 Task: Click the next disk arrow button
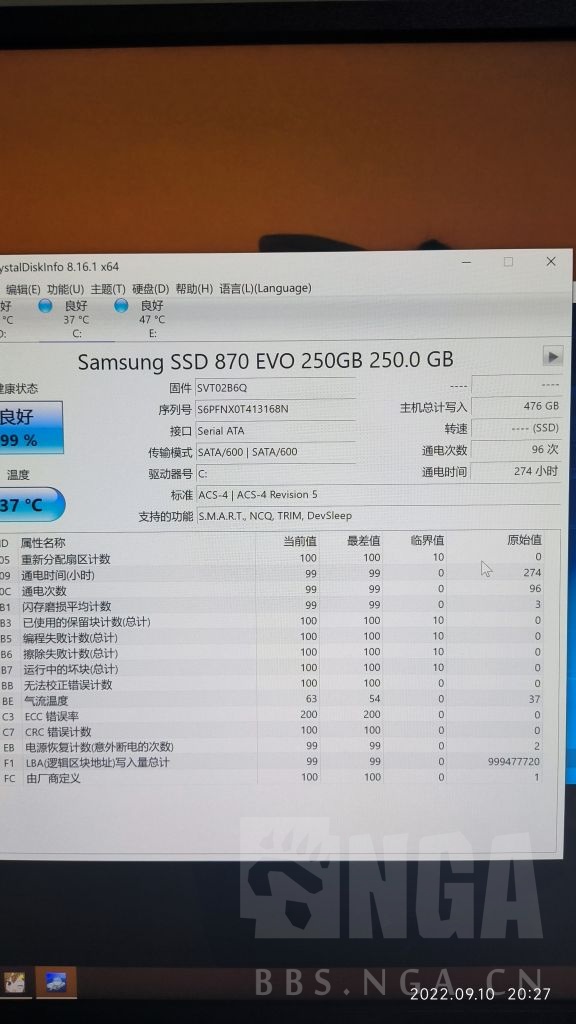tap(552, 357)
